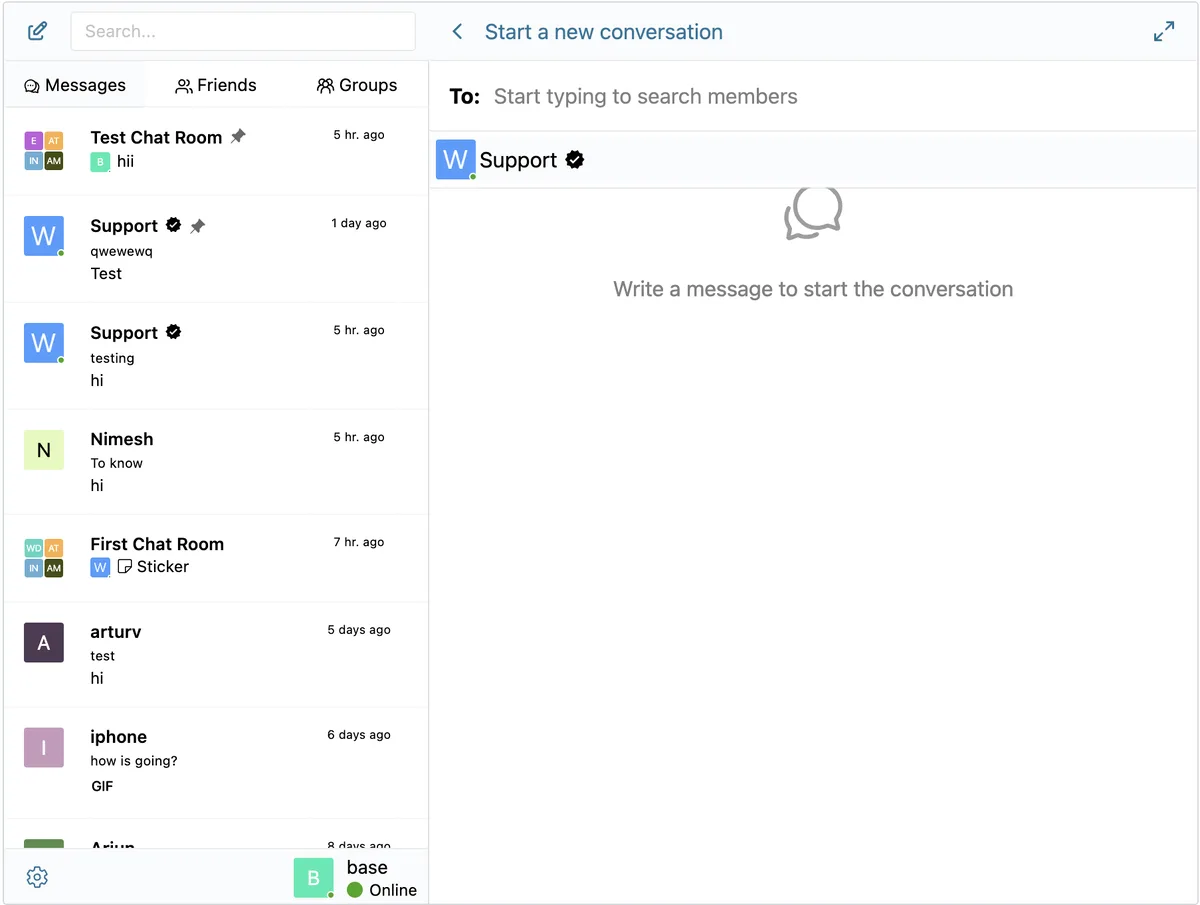
Task: Click small B avatar in Test Chat Room preview
Action: (x=100, y=162)
